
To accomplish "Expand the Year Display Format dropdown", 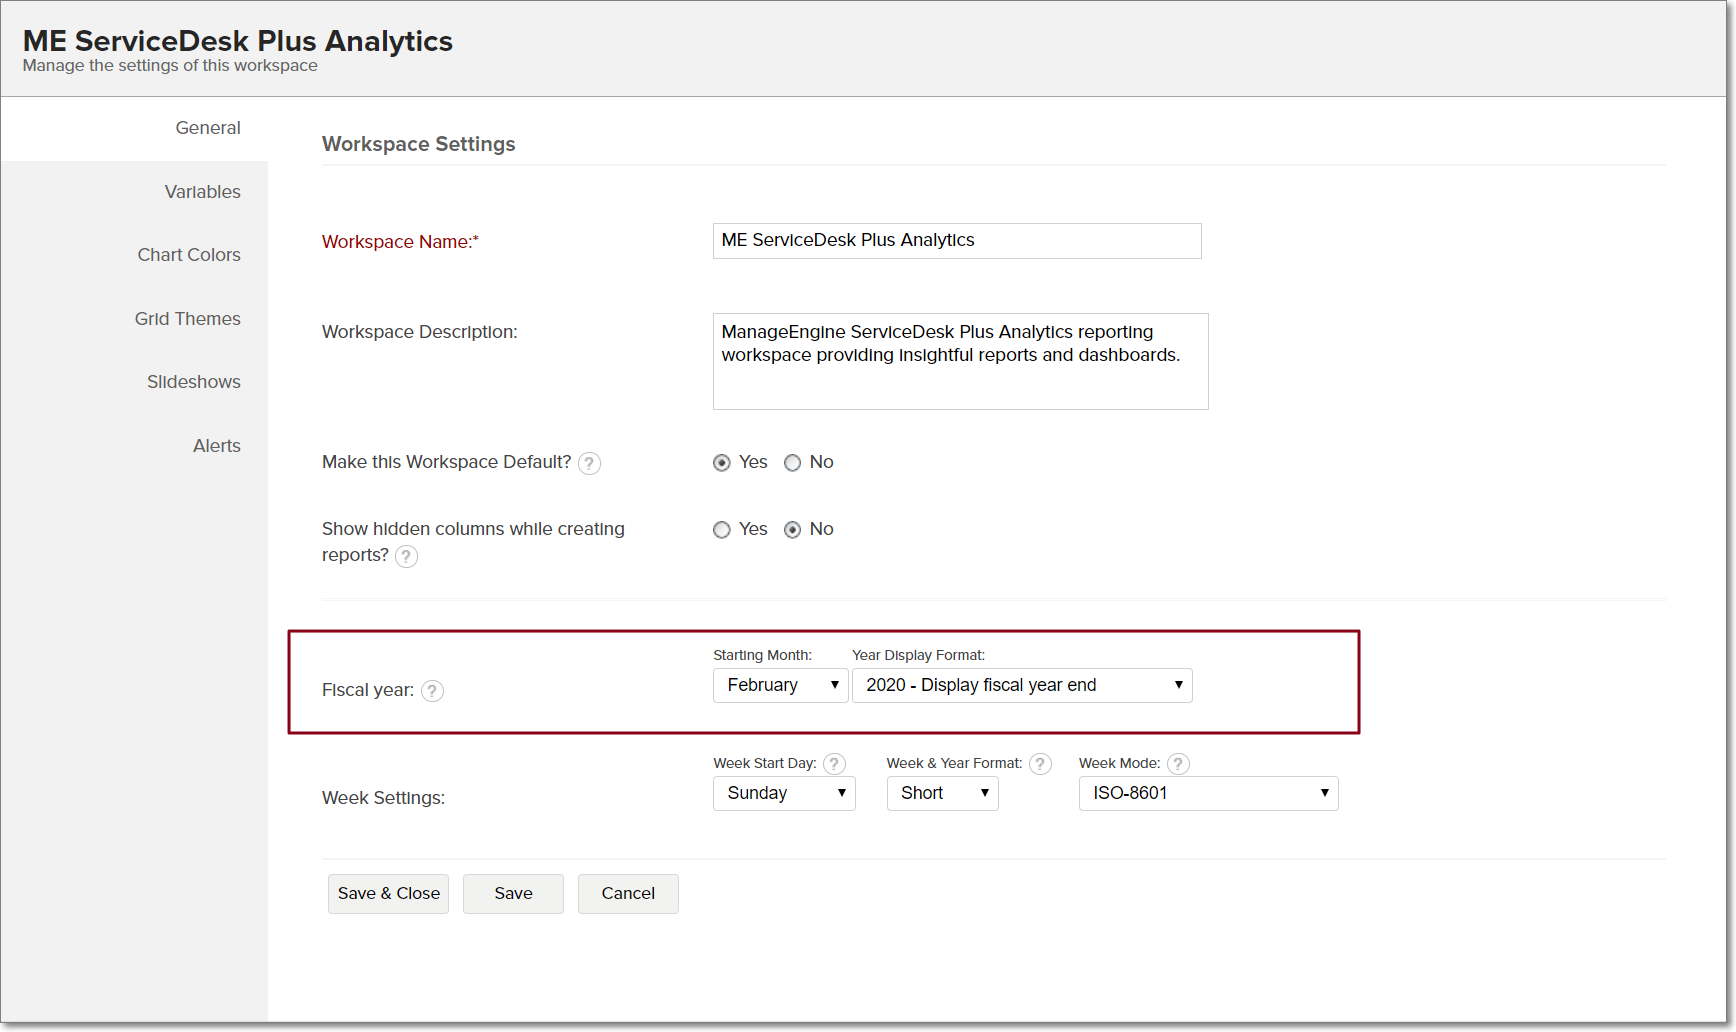I will pyautogui.click(x=1021, y=686).
